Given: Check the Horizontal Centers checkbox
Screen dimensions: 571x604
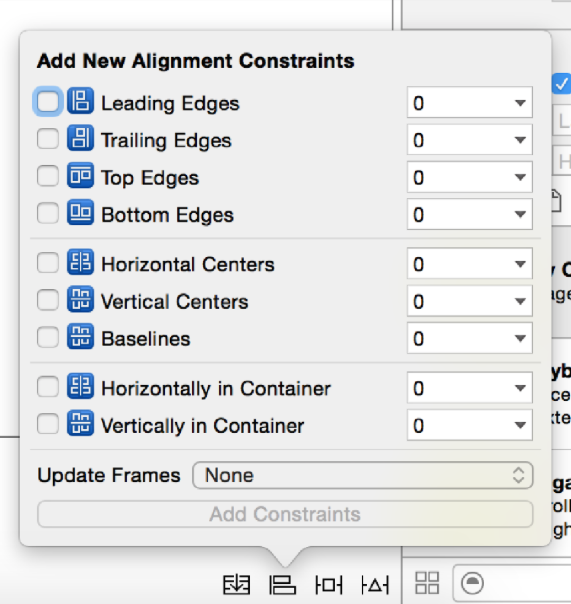Looking at the screenshot, I should click(48, 263).
